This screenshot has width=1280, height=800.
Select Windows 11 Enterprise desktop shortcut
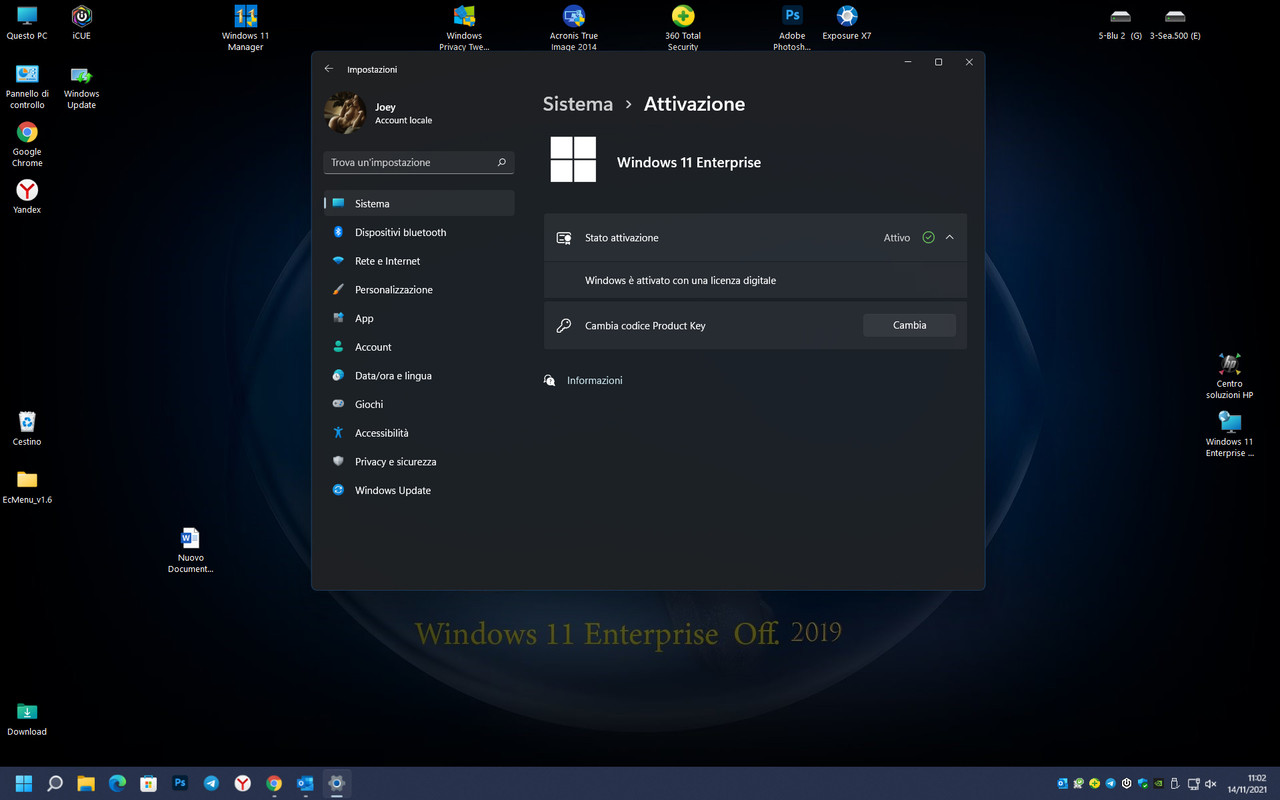tap(1229, 434)
